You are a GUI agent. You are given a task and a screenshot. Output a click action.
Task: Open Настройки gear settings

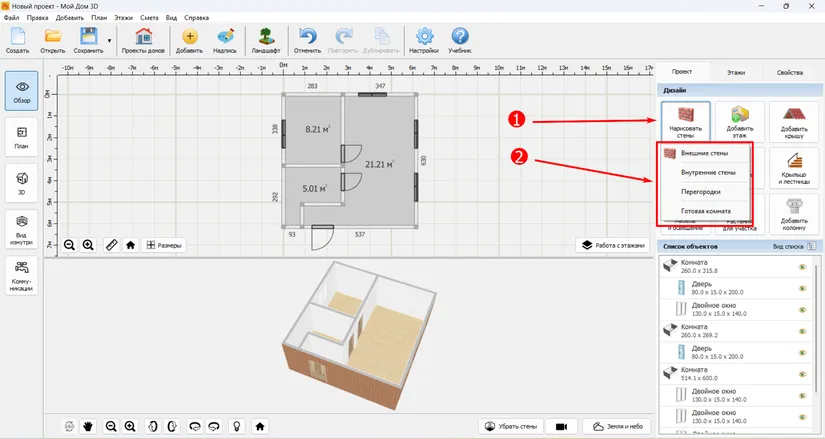tap(424, 40)
